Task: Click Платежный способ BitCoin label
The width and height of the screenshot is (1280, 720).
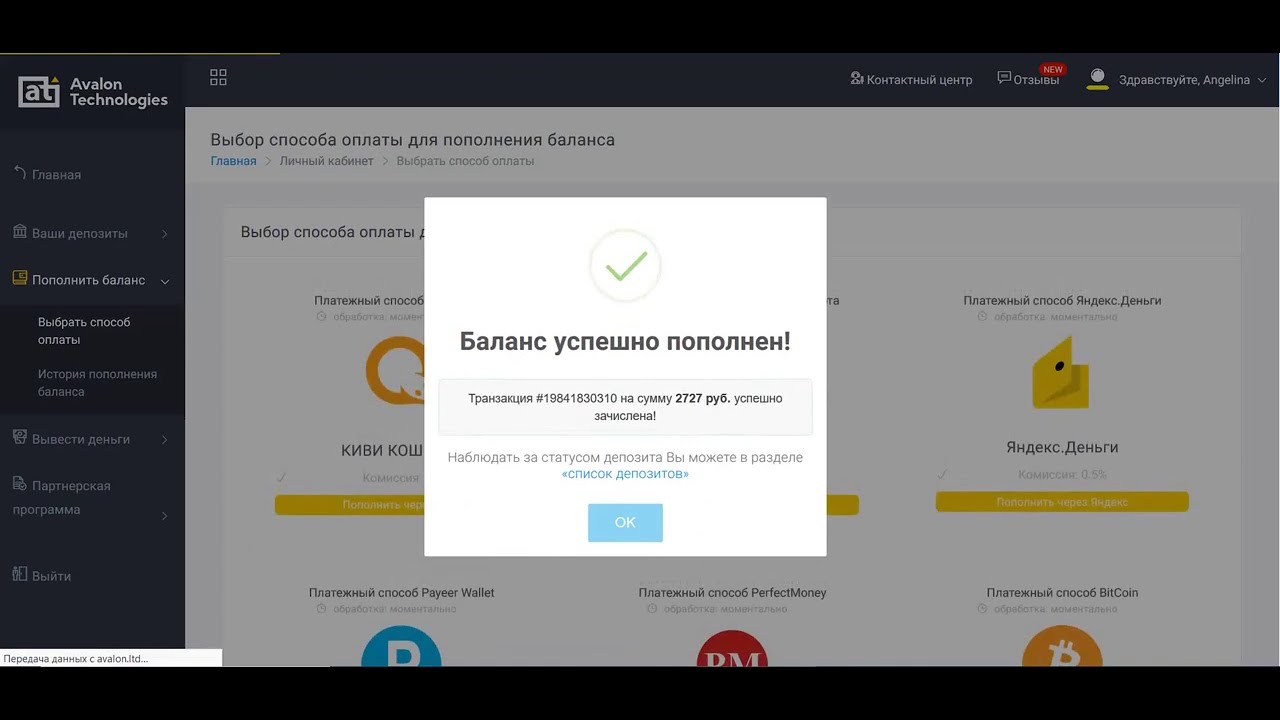Action: pyautogui.click(x=1062, y=592)
